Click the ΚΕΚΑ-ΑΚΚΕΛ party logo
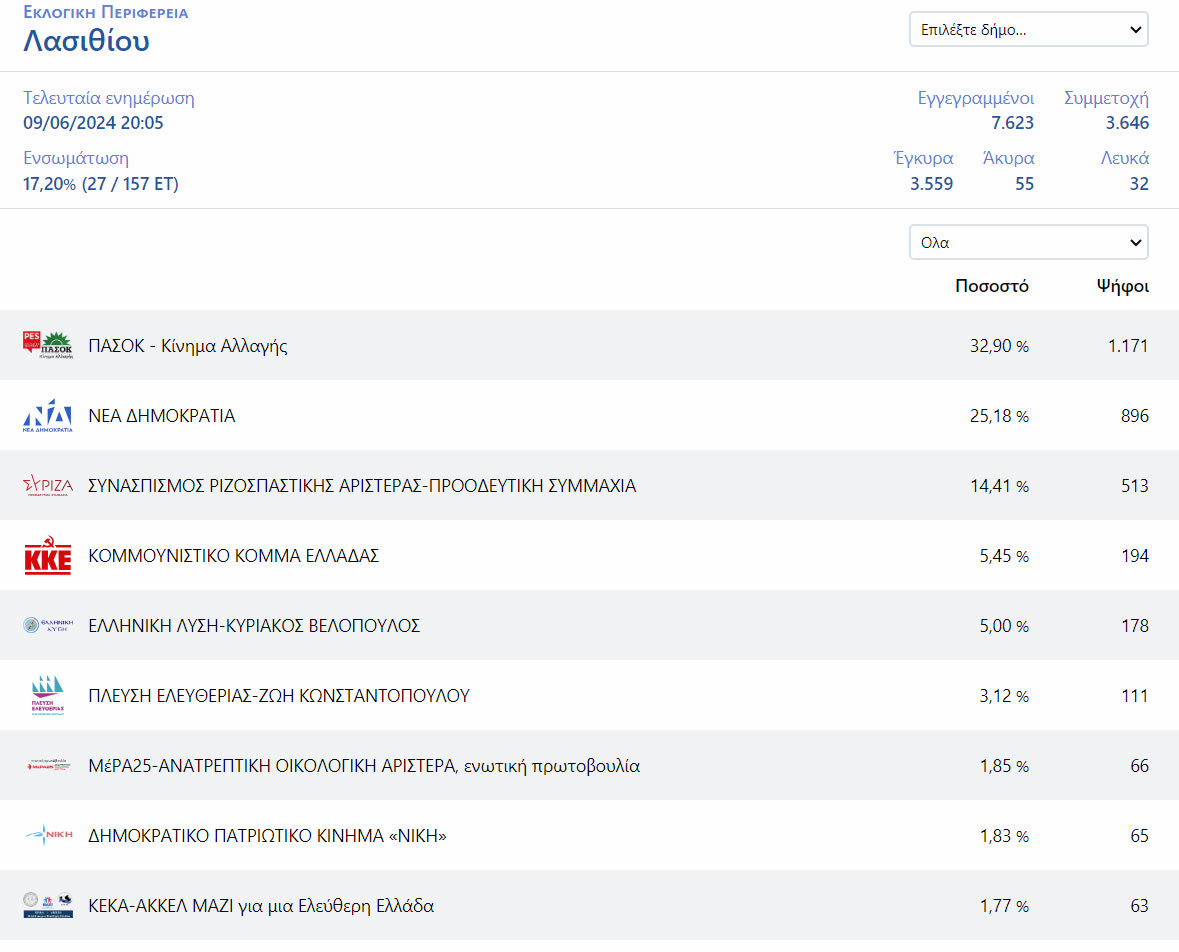This screenshot has height=952, width=1179. [x=48, y=906]
